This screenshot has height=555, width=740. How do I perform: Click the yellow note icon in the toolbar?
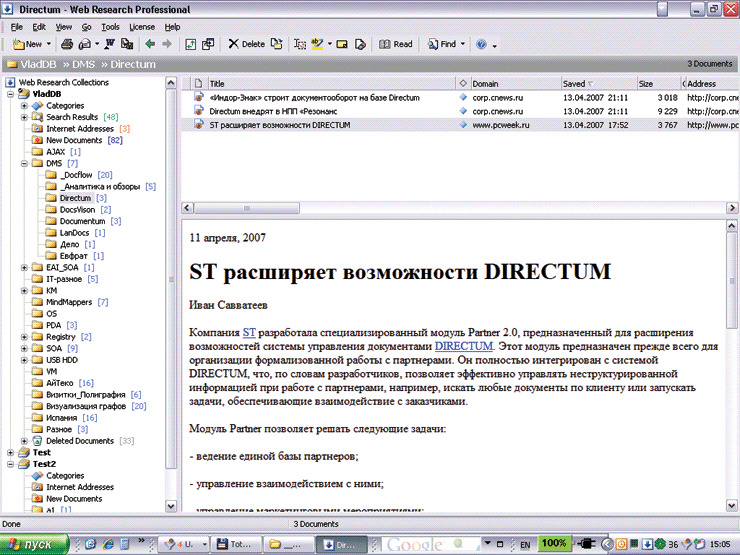(x=342, y=44)
